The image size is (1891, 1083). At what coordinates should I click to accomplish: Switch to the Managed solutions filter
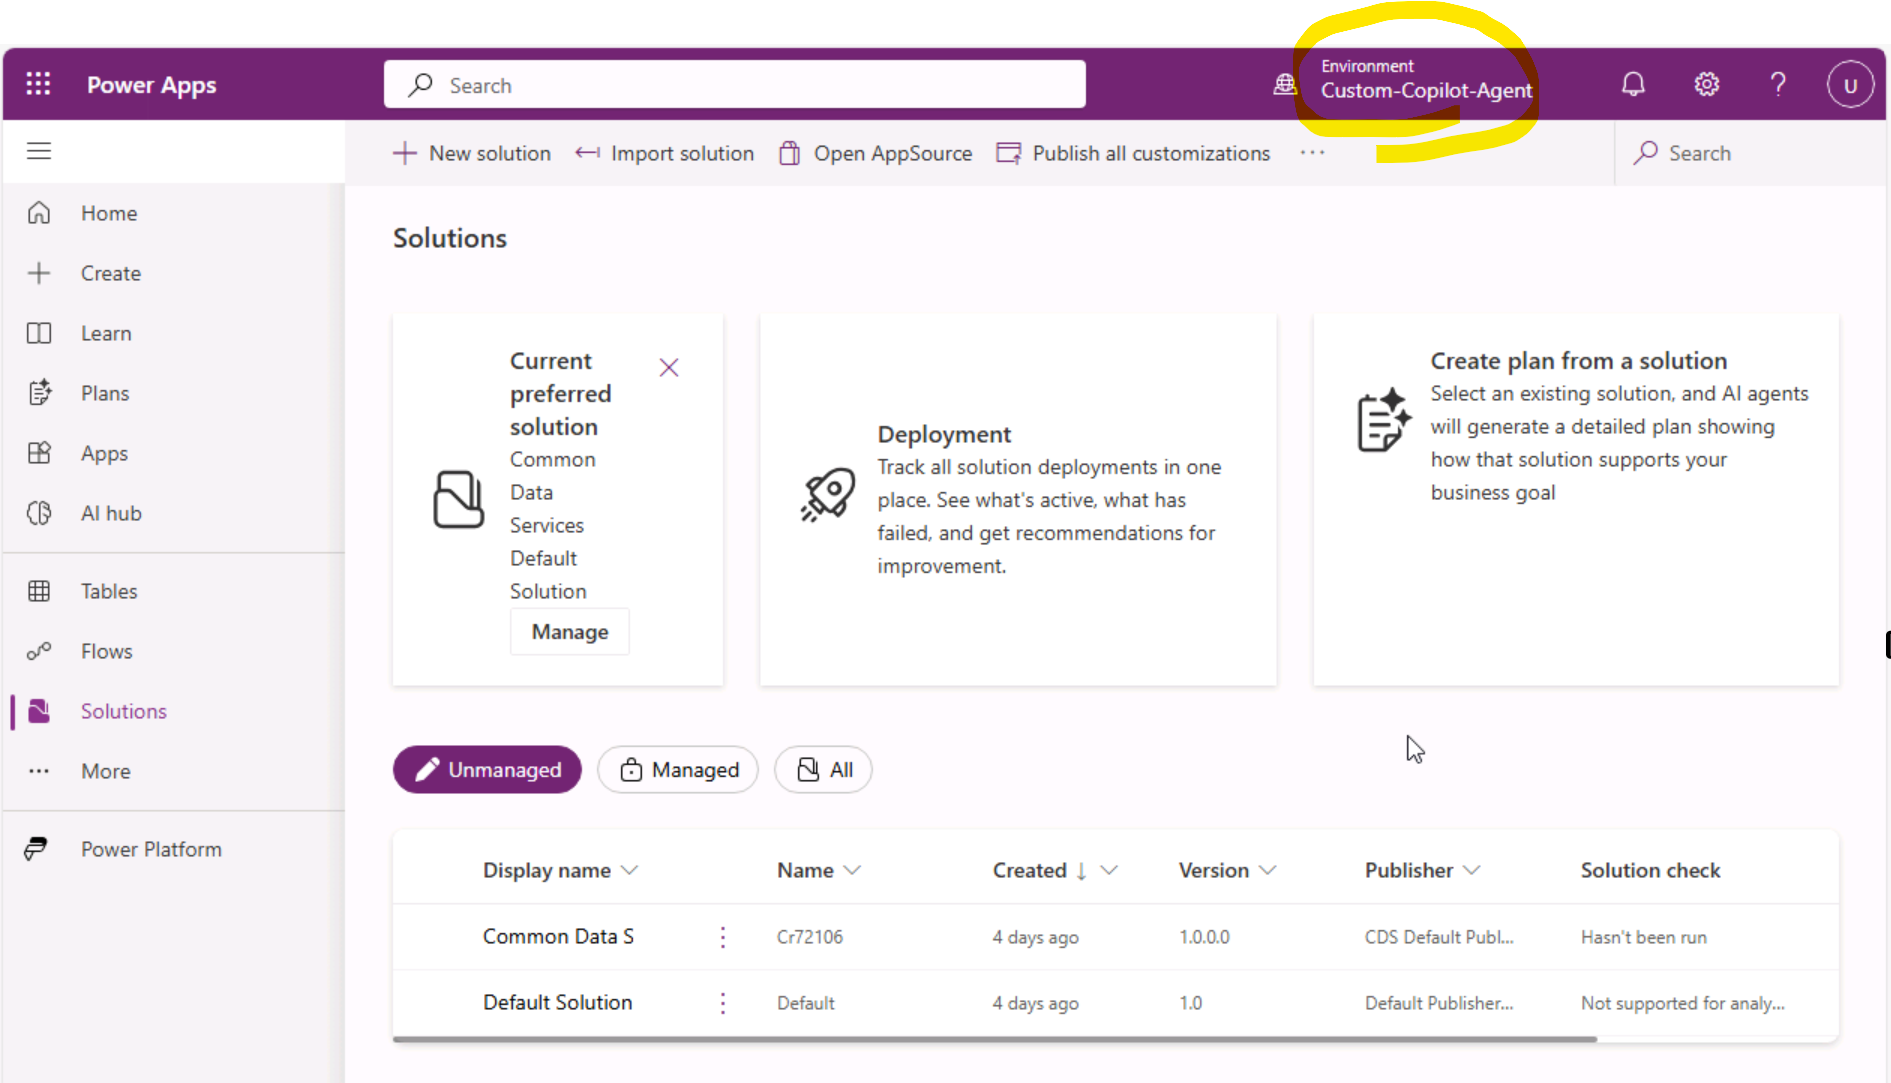678,769
